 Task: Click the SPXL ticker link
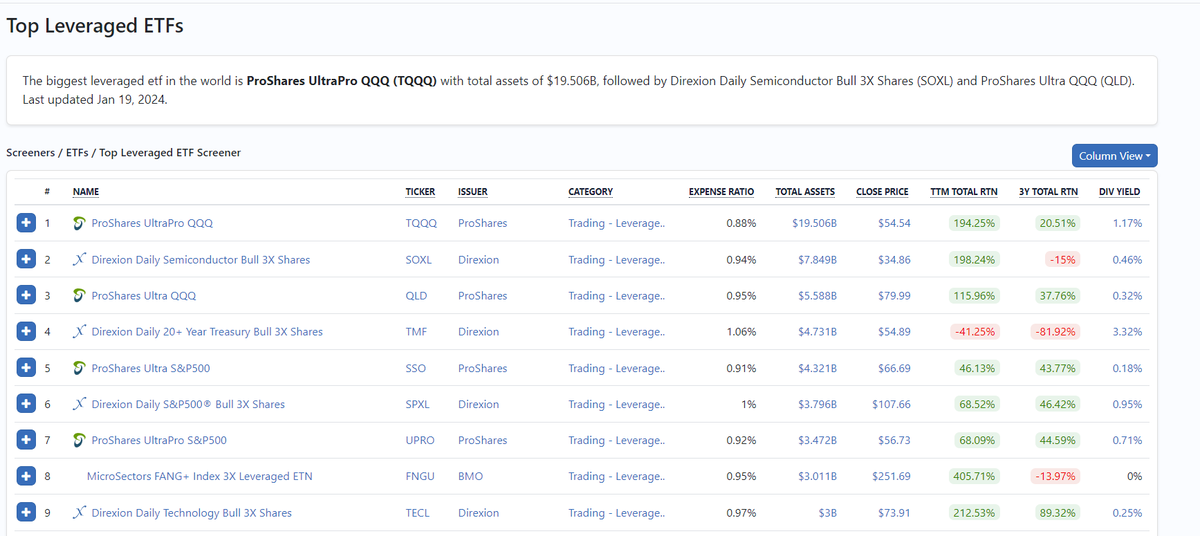tap(418, 404)
